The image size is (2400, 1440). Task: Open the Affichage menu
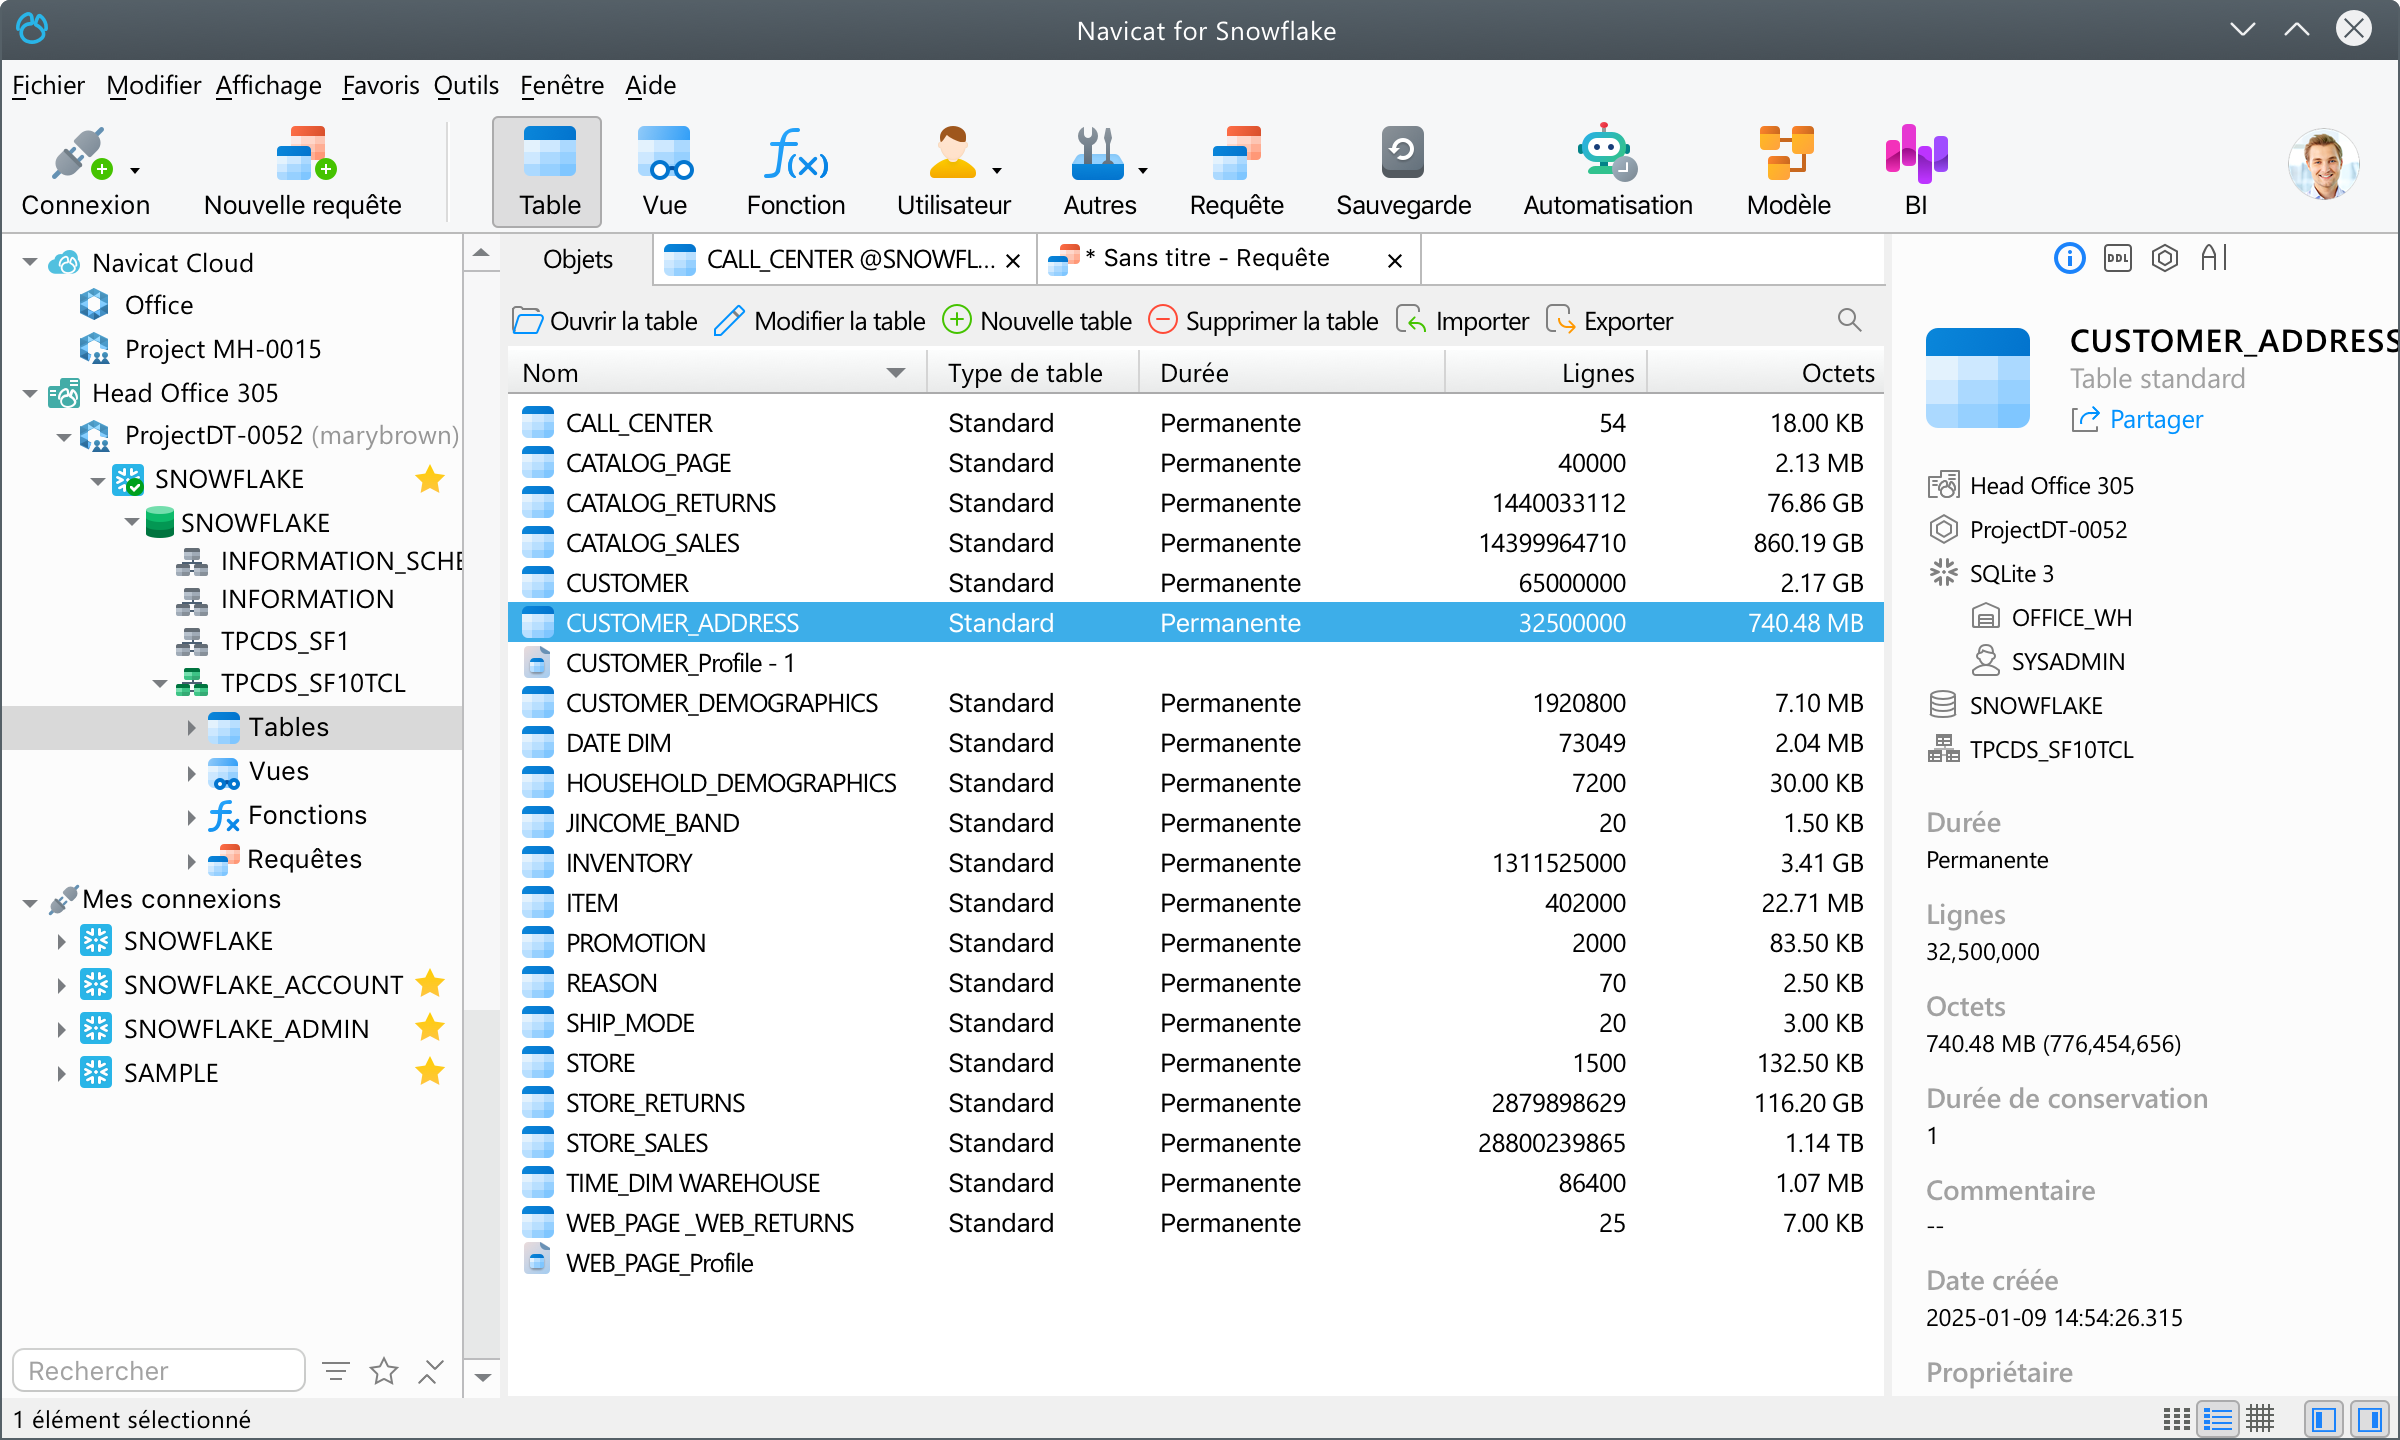click(268, 86)
